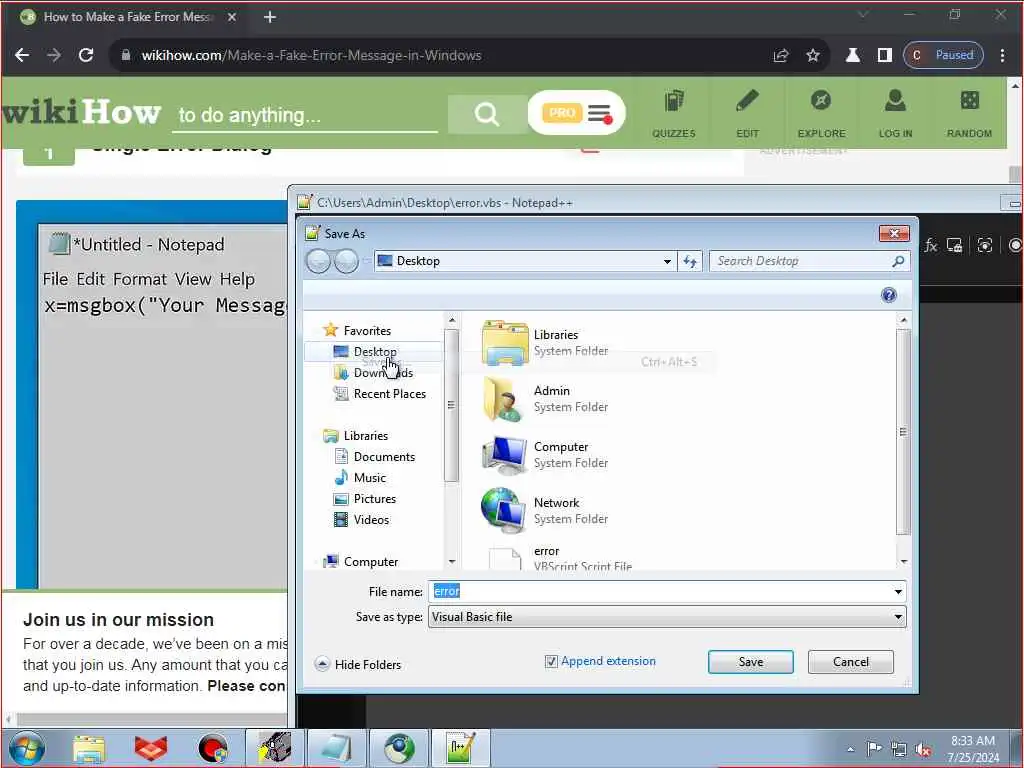
Task: Click the wikiHow Edit pencil
Action: pyautogui.click(x=747, y=114)
